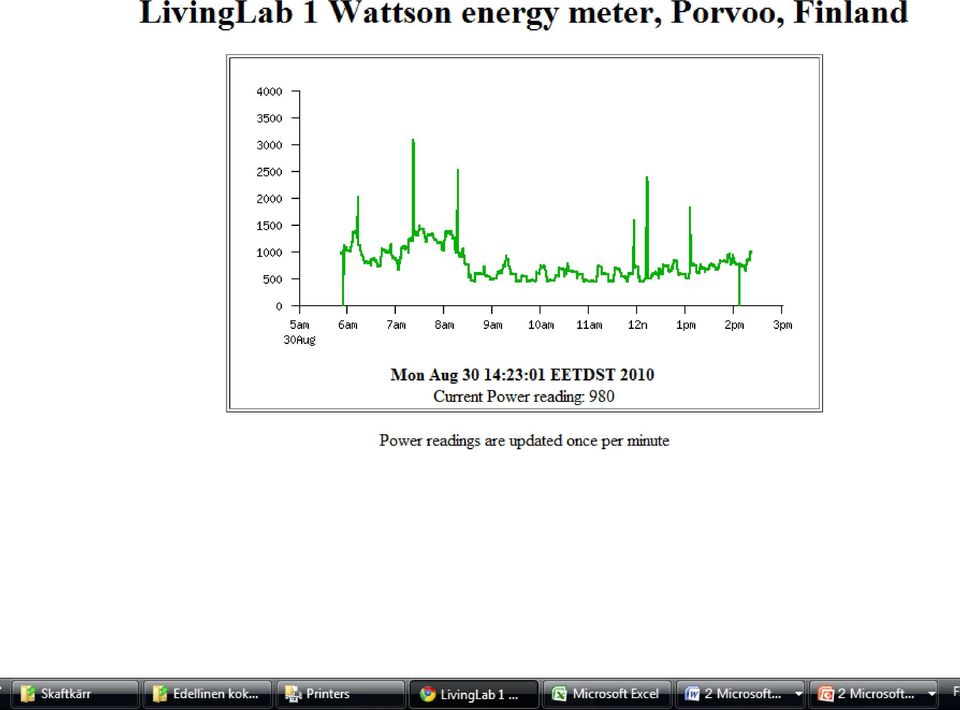Open the Printers window from the taskbar

point(340,693)
